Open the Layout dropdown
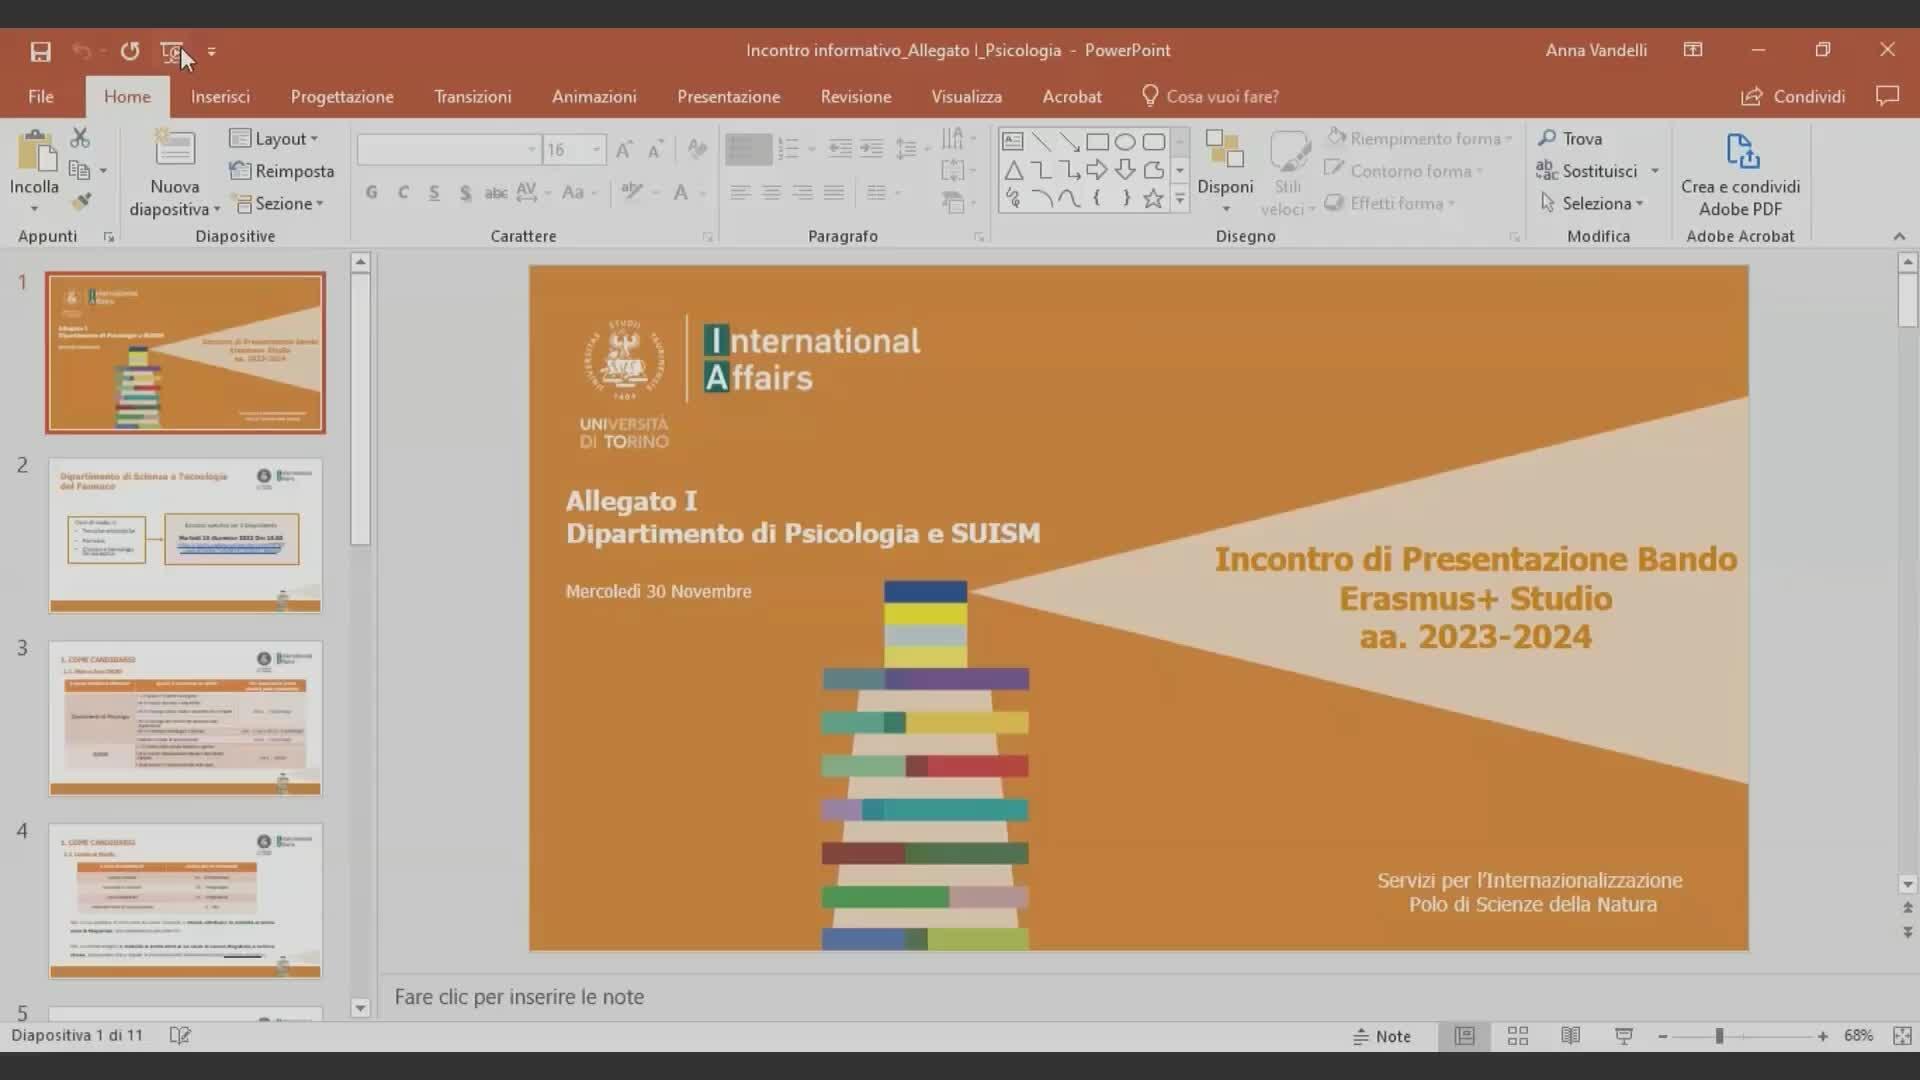The height and width of the screenshot is (1080, 1920). point(274,138)
